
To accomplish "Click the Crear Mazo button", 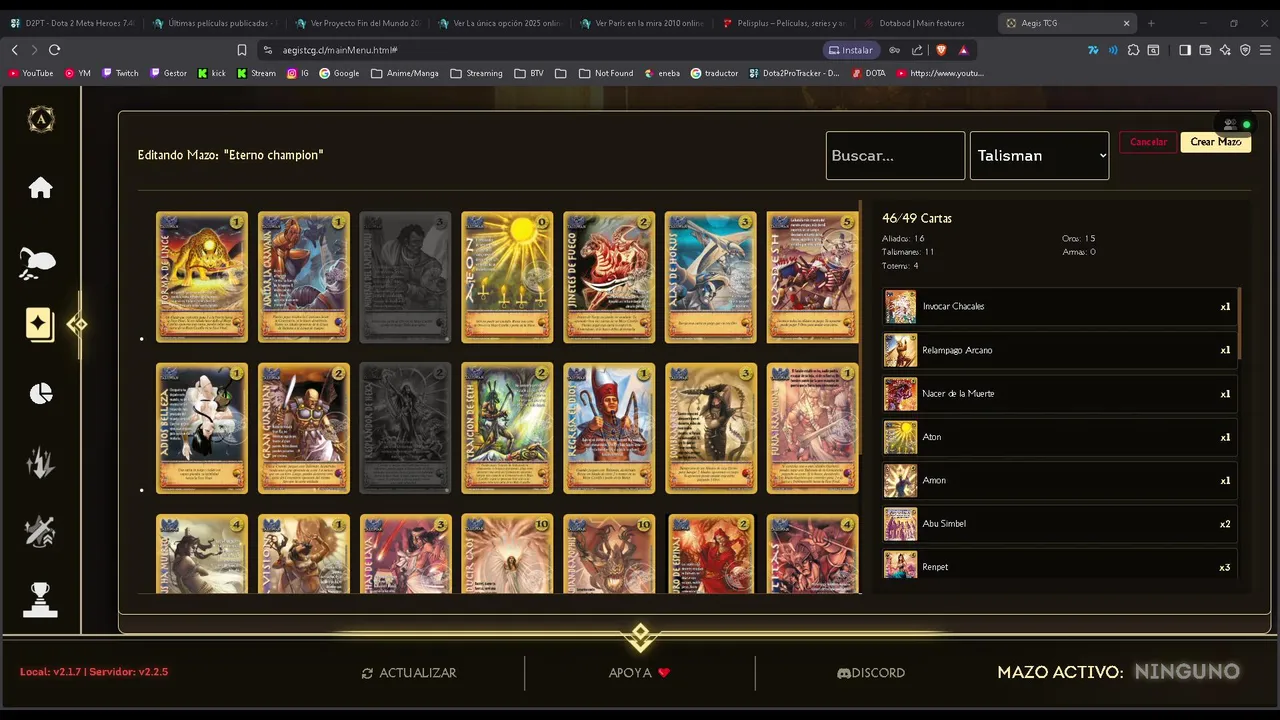I will click(1215, 142).
